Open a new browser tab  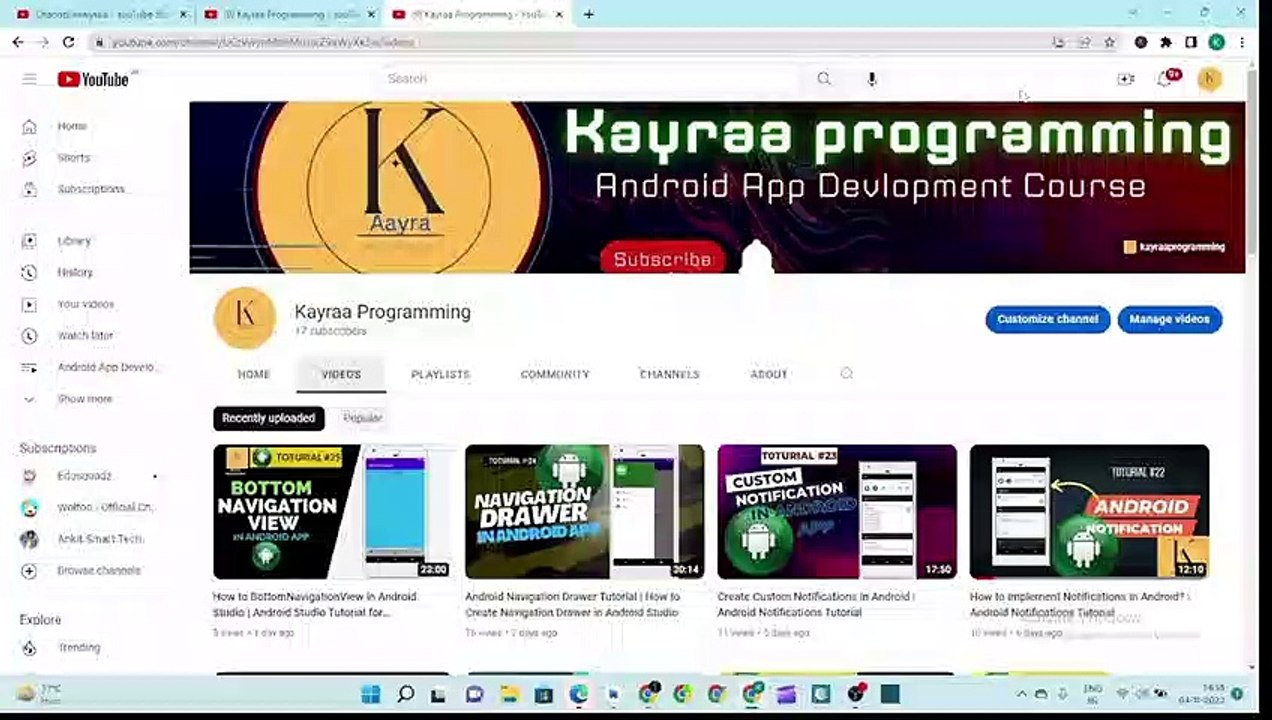pyautogui.click(x=589, y=14)
